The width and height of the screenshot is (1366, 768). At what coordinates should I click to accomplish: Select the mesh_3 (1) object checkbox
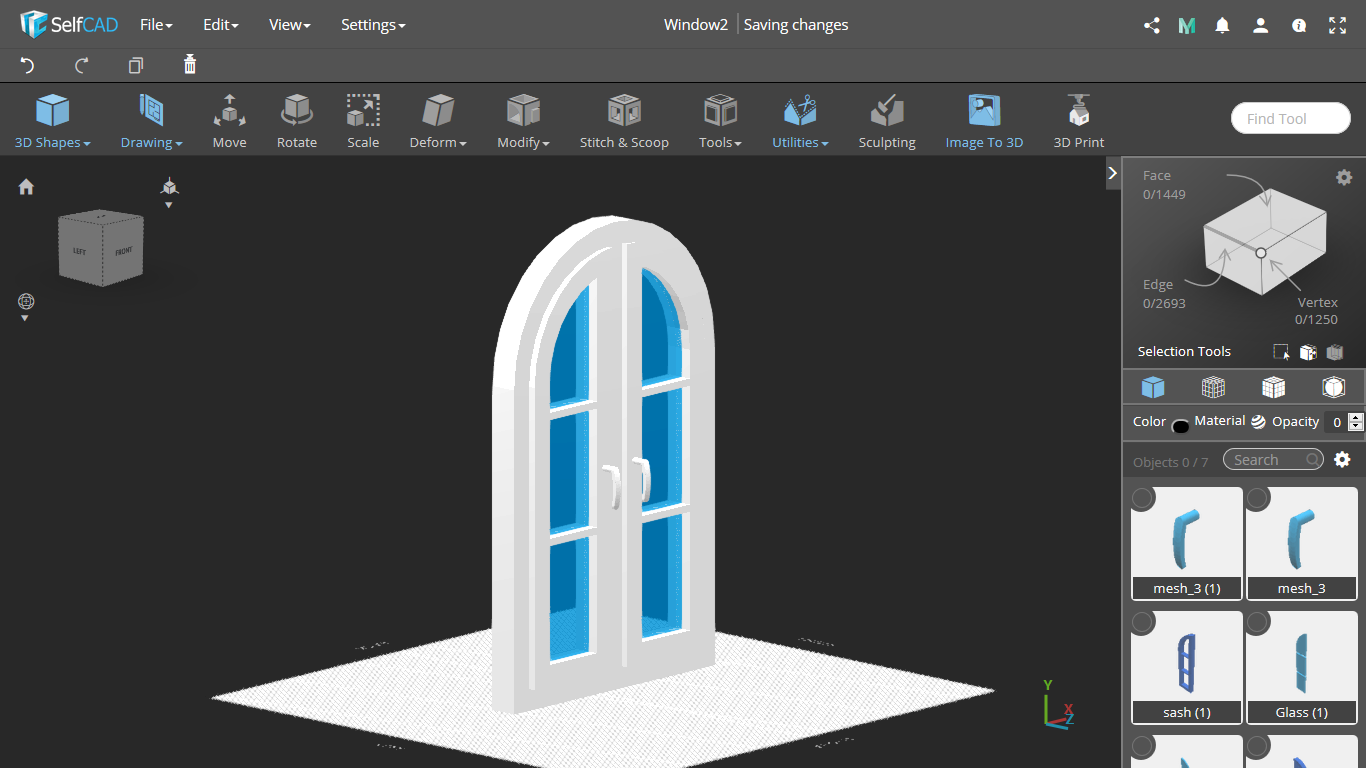coord(1143,498)
